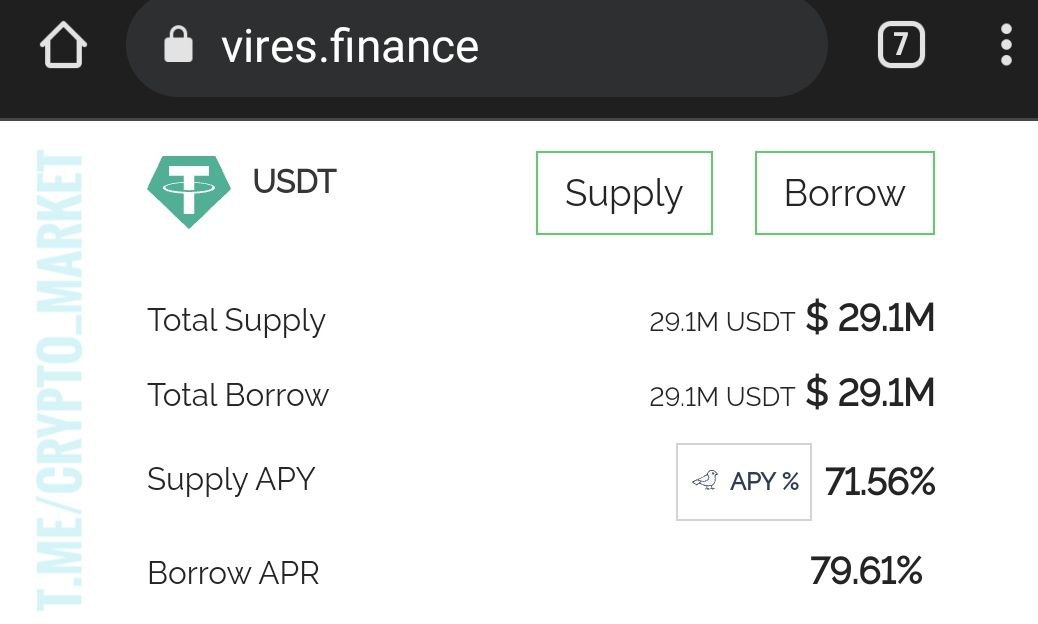Open the three-dot browser menu
Viewport: 1038px width, 624px height.
click(x=1005, y=46)
